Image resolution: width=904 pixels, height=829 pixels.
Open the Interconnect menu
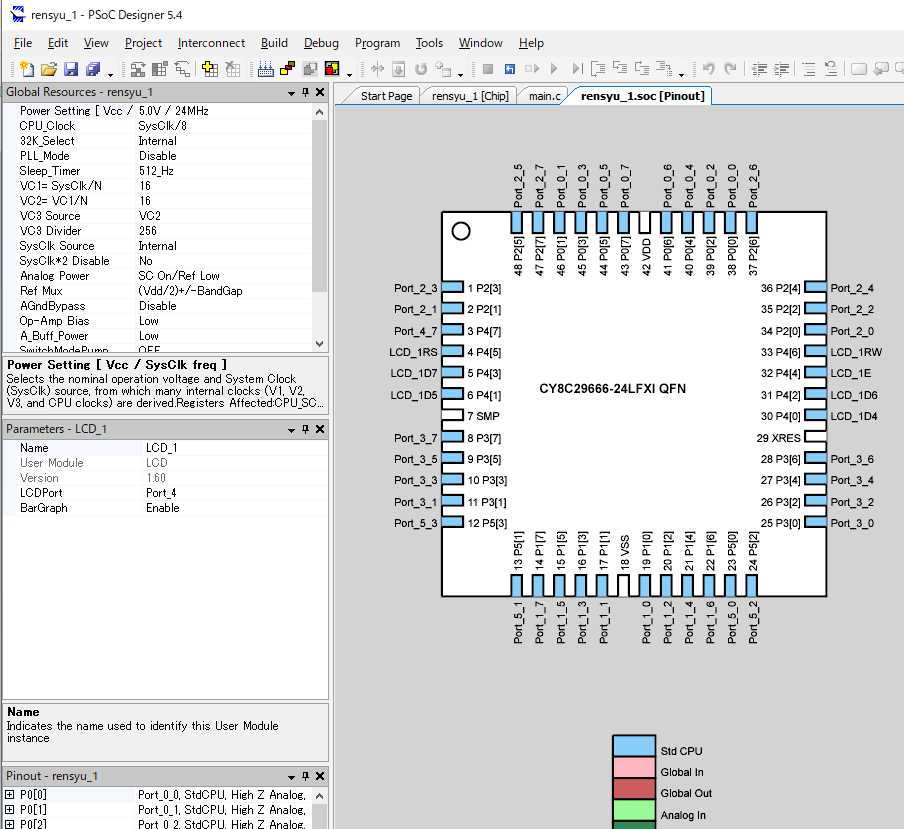[x=211, y=43]
